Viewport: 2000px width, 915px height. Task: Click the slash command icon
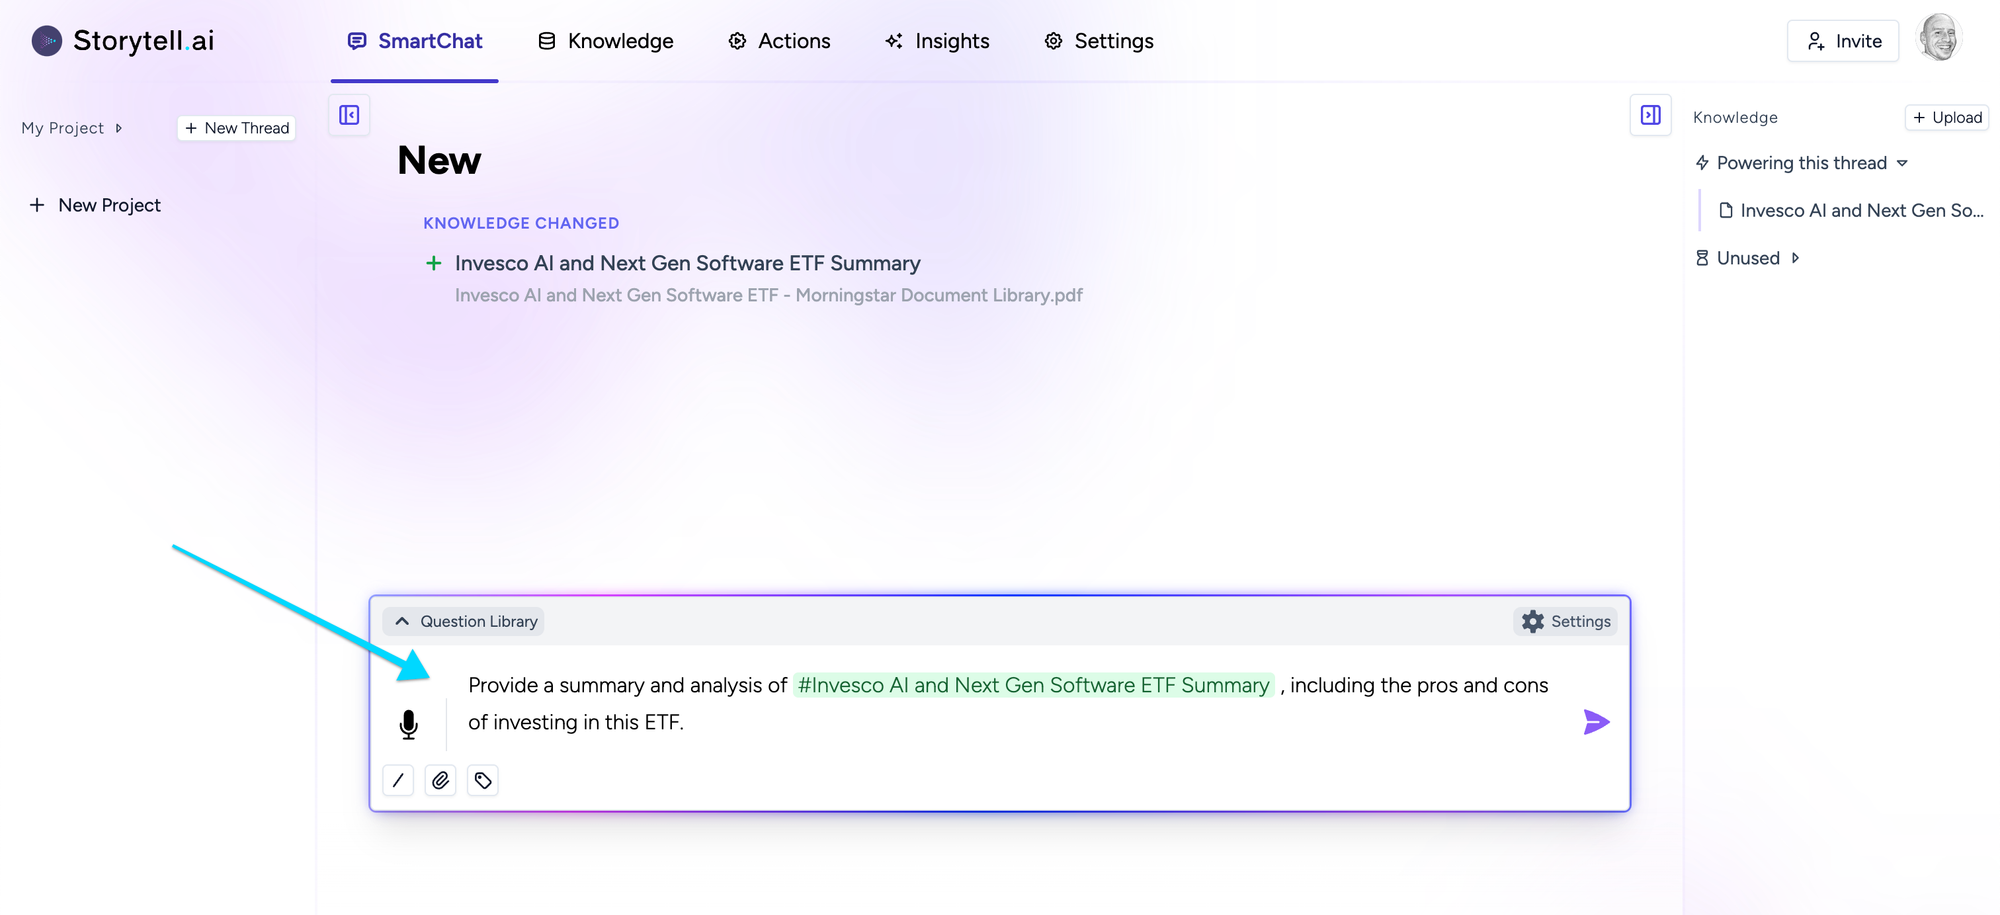(x=398, y=780)
